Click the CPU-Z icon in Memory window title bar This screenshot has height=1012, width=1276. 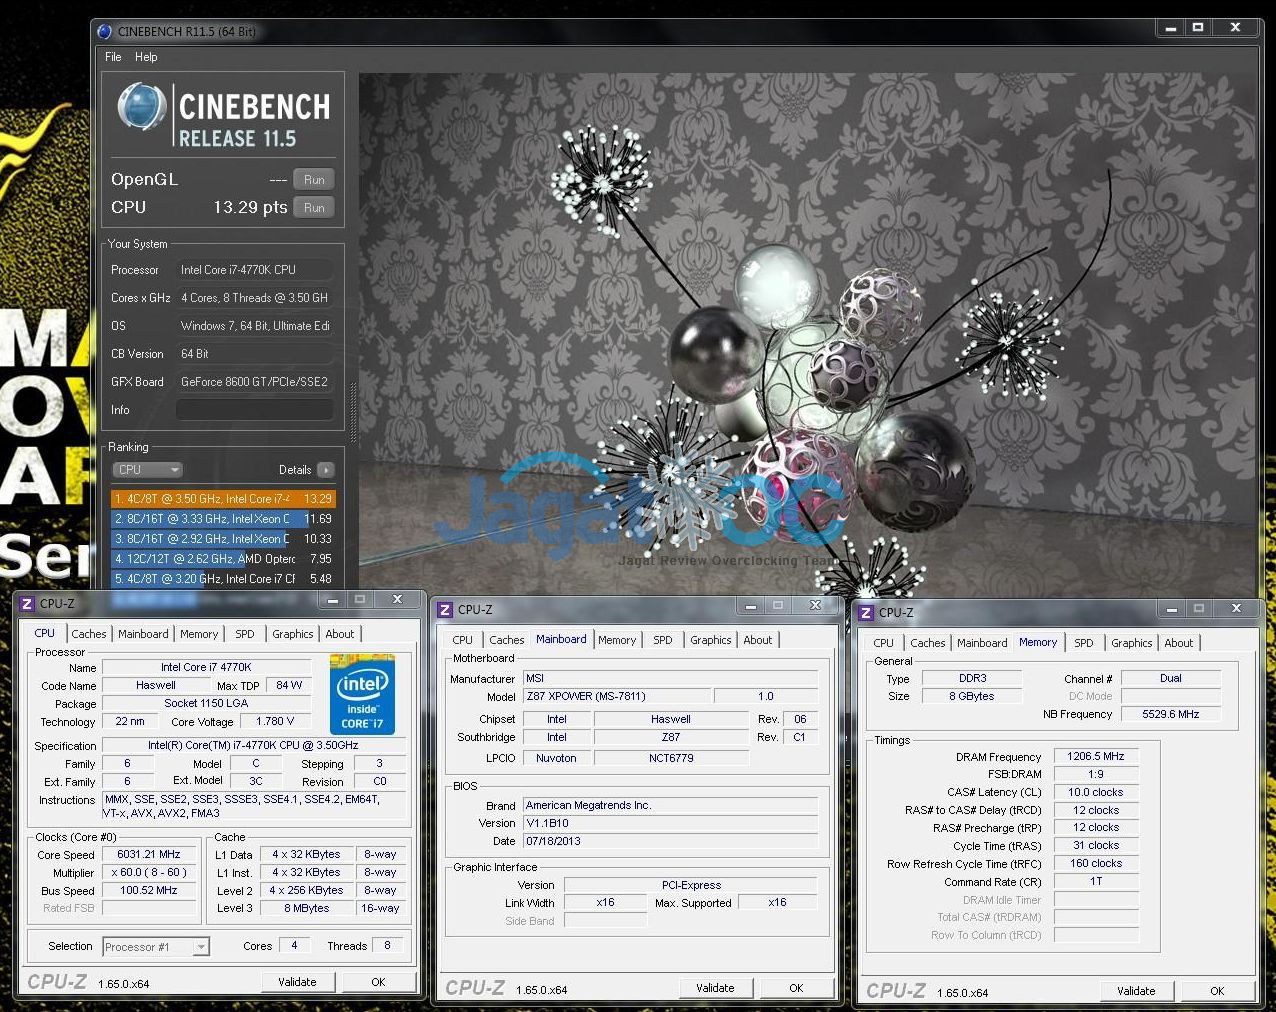coord(866,612)
